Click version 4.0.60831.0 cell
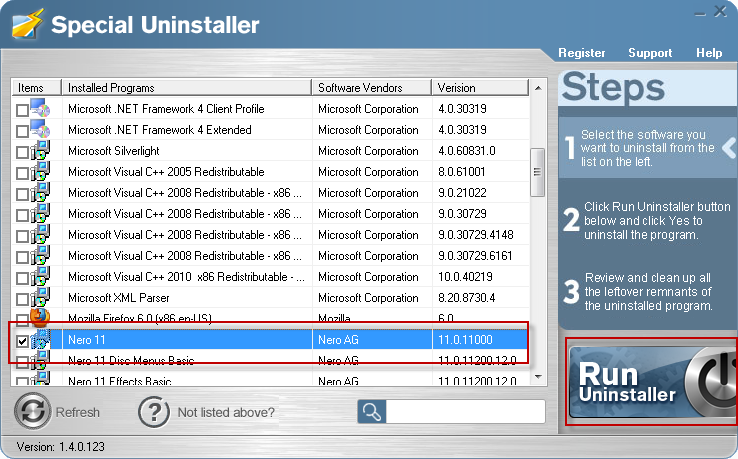The width and height of the screenshot is (738, 459). 466,151
